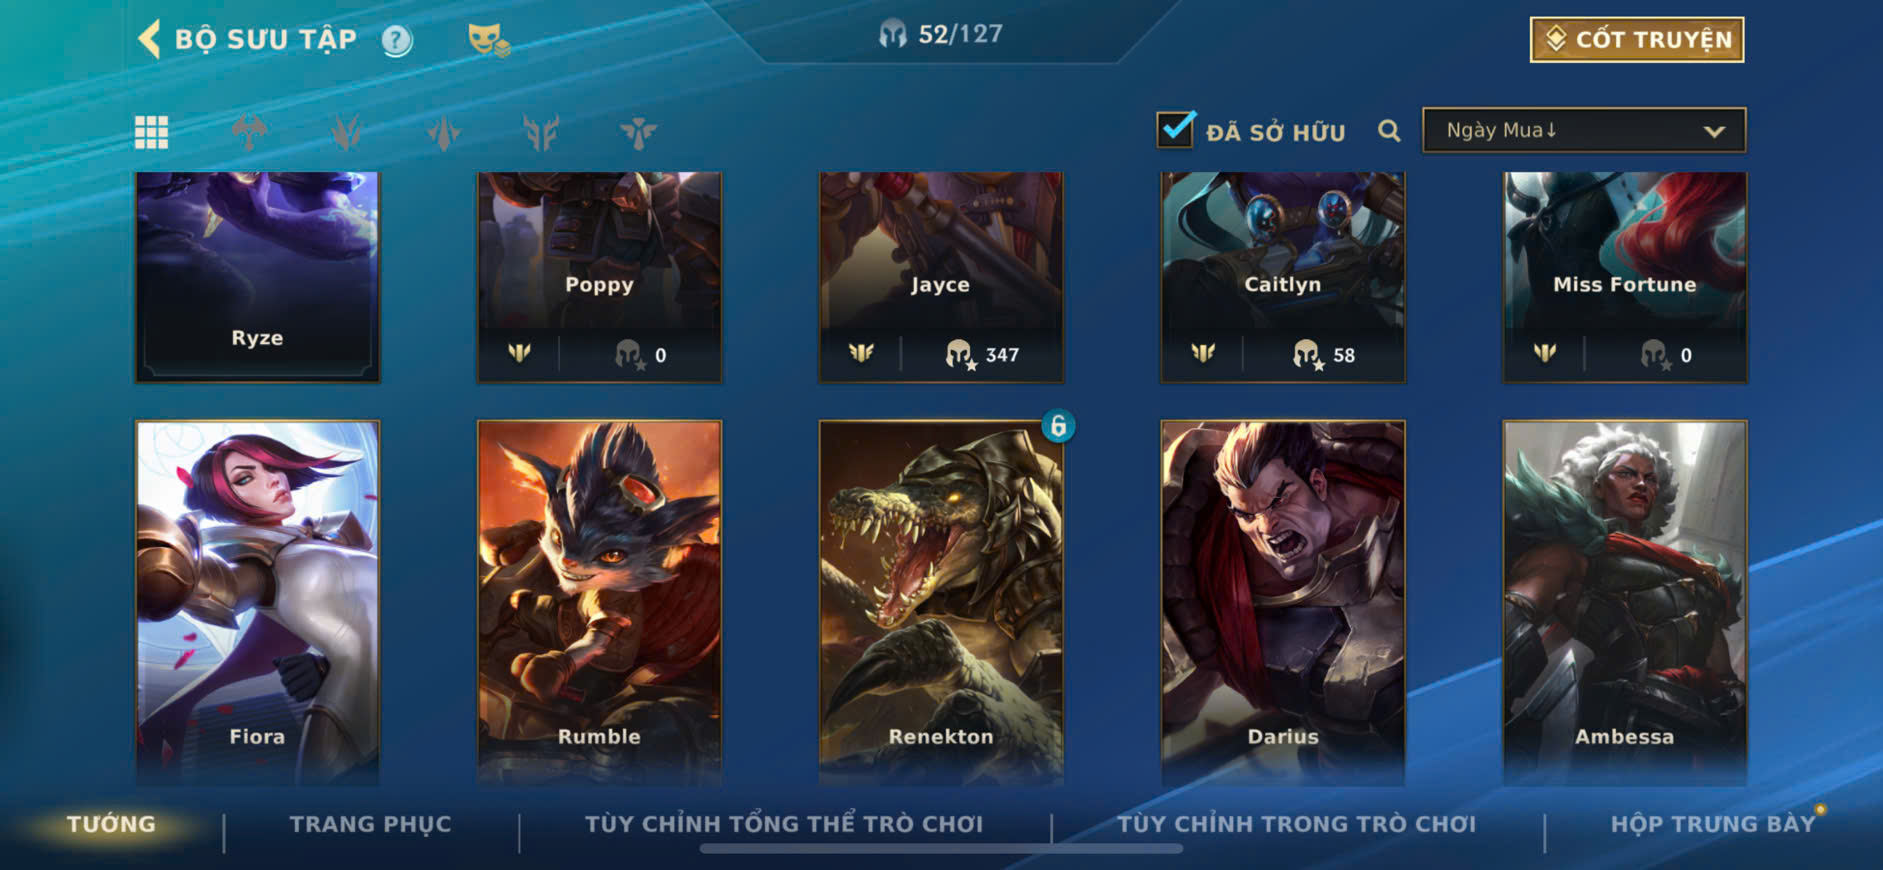Open the help question mark icon

click(397, 40)
